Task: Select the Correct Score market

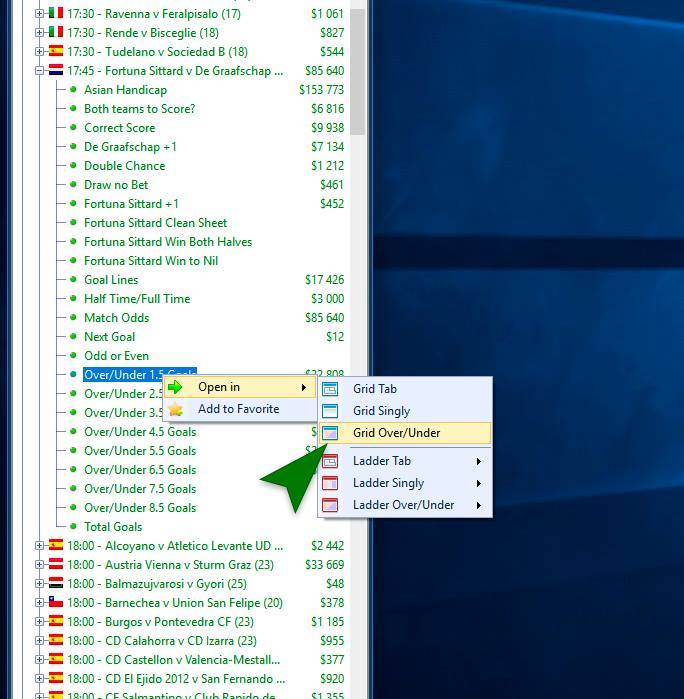Action: pos(119,127)
